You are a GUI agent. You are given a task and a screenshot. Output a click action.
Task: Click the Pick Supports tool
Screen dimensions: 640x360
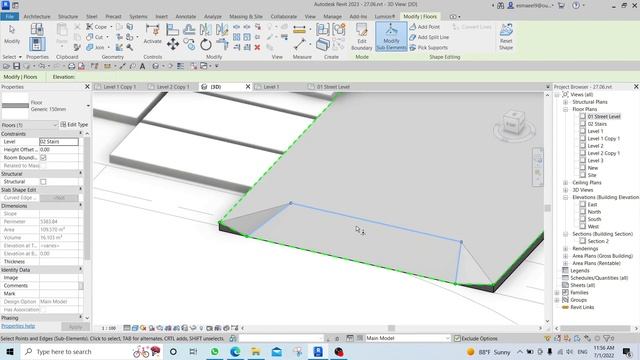click(x=428, y=48)
